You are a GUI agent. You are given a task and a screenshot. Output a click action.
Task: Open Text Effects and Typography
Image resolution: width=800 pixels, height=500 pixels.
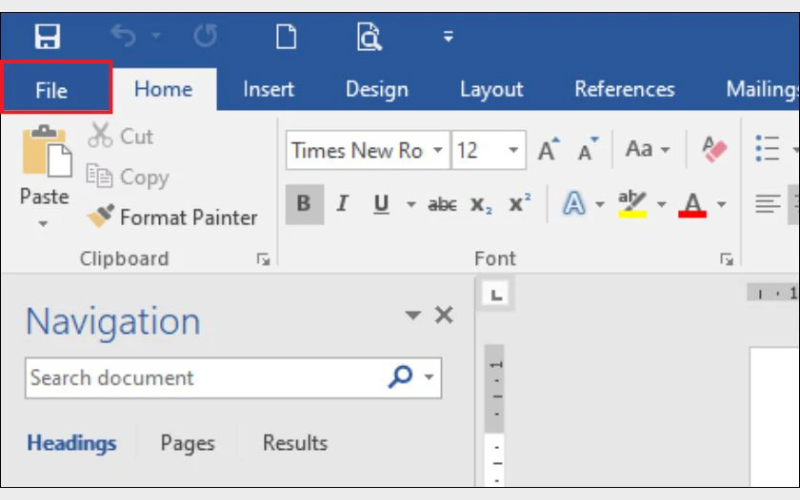coord(574,204)
